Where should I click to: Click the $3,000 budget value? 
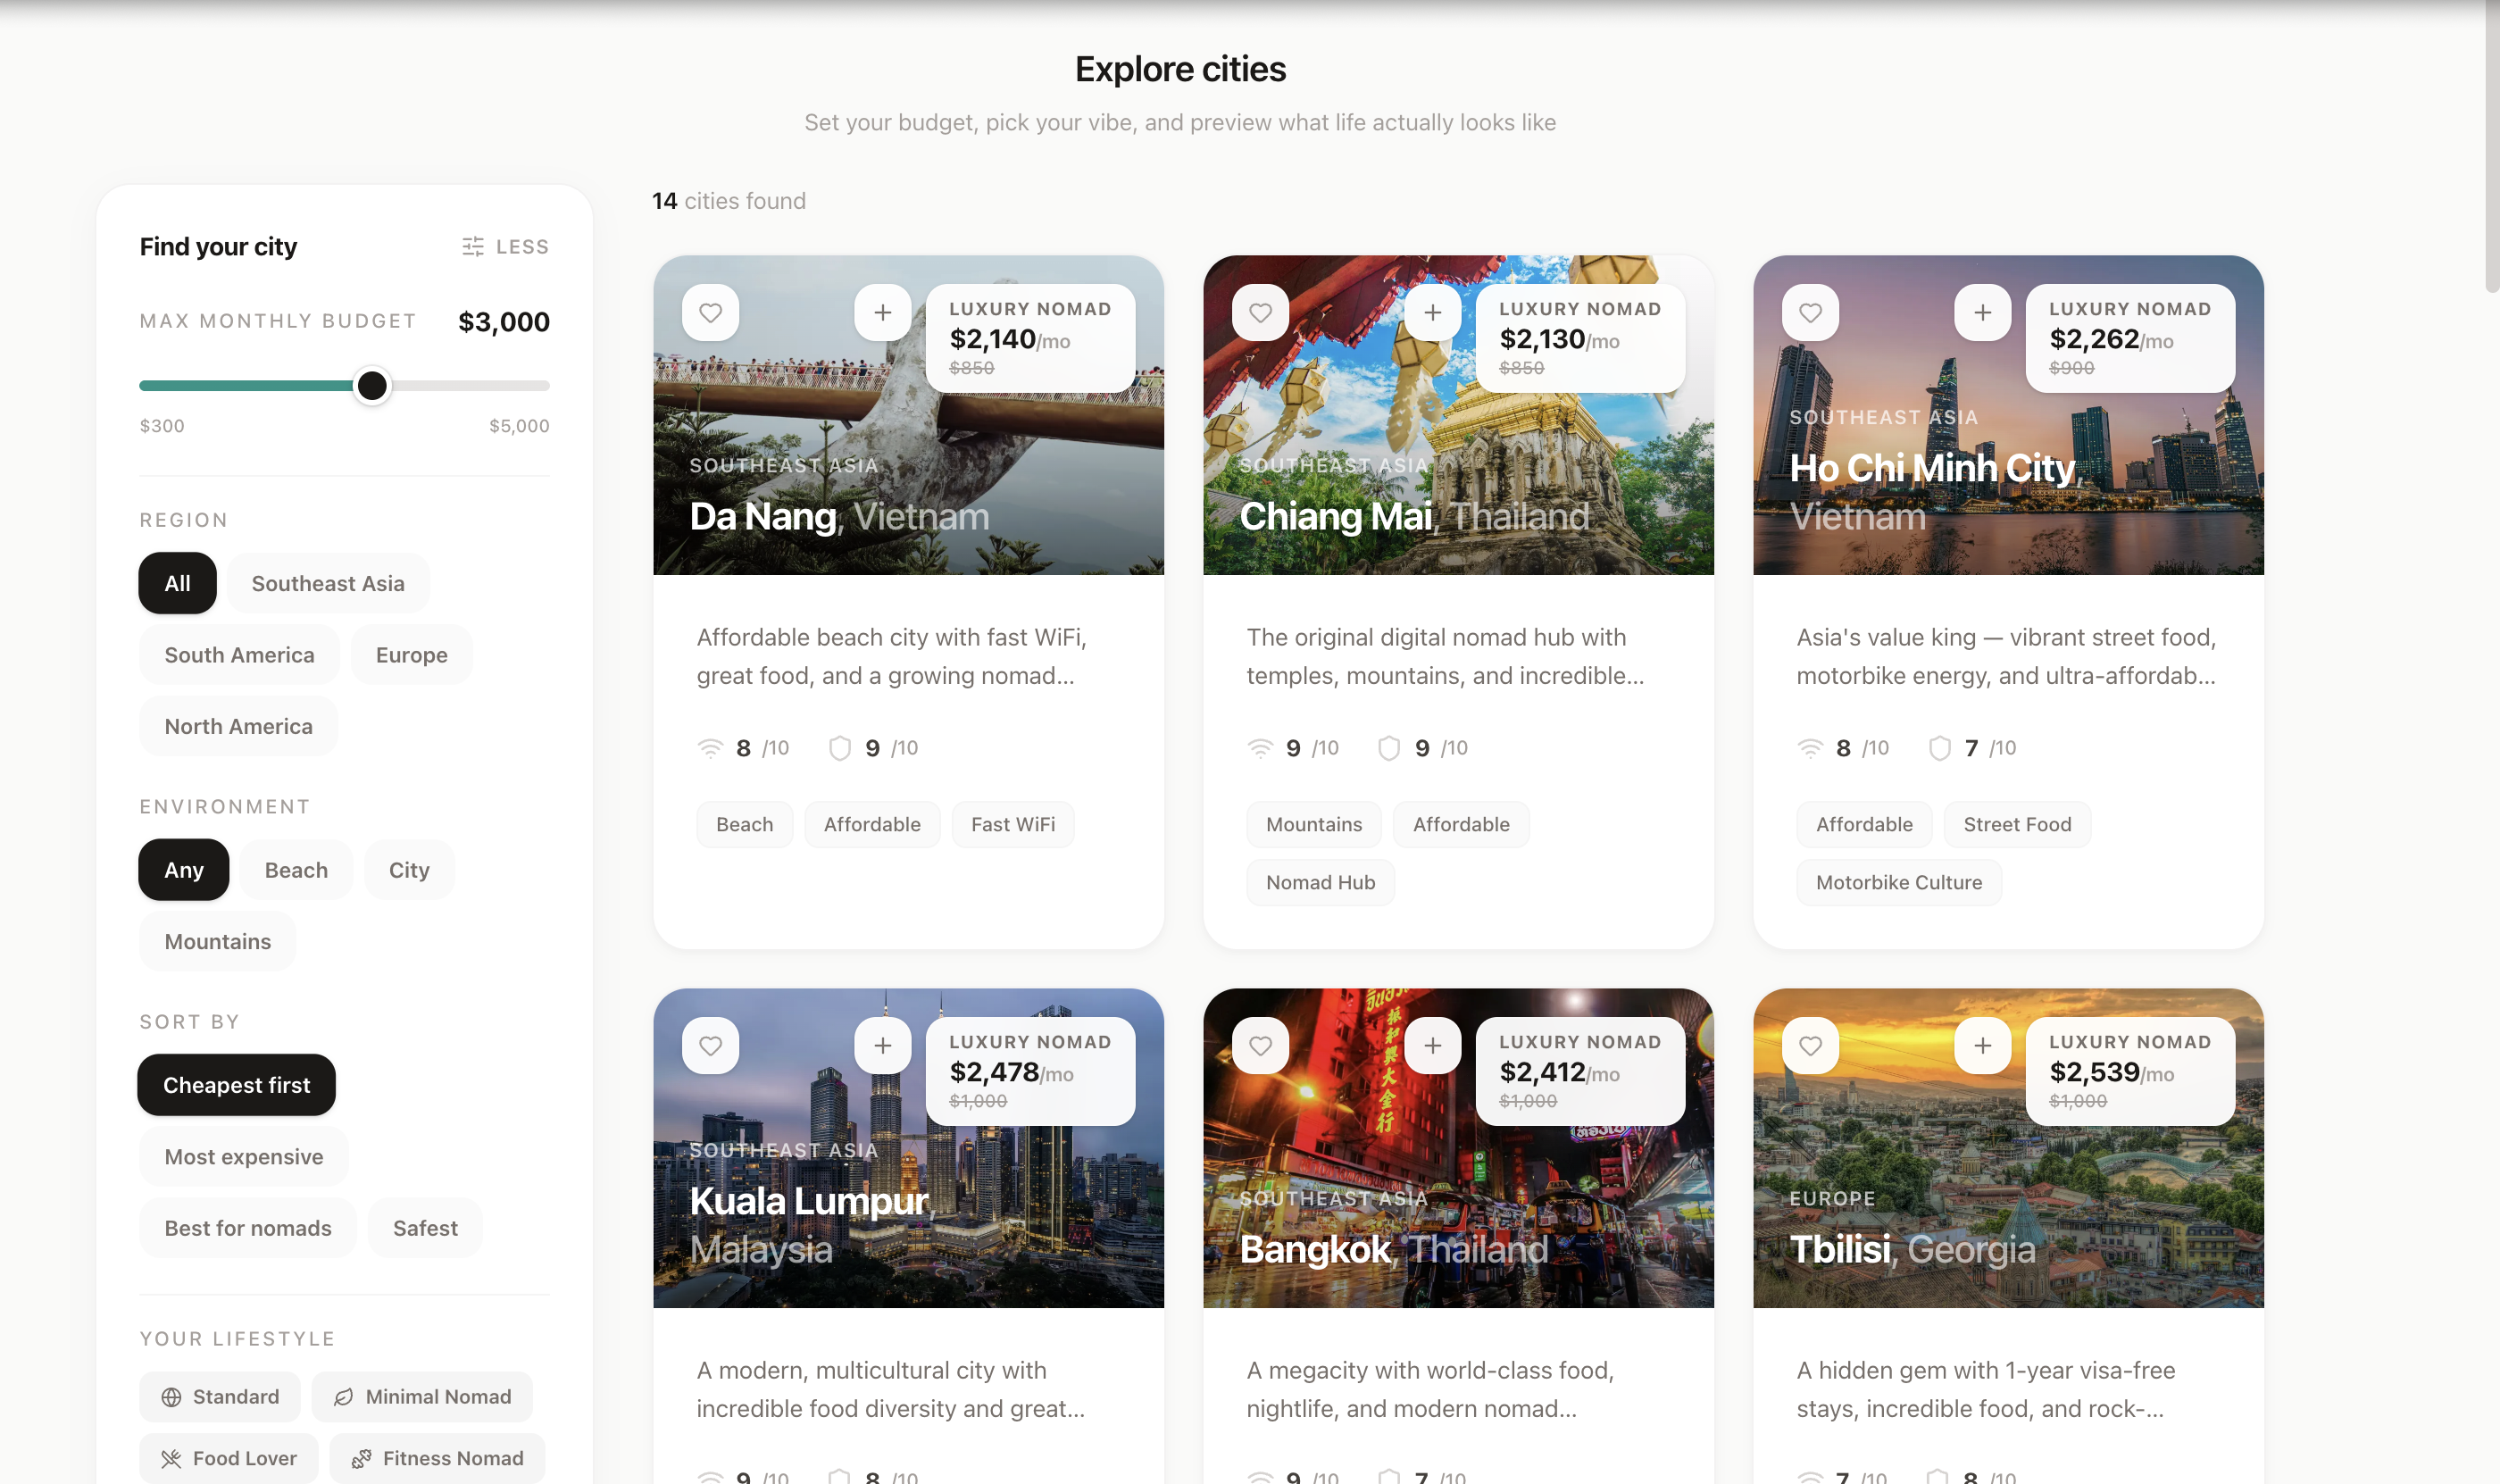pyautogui.click(x=504, y=322)
